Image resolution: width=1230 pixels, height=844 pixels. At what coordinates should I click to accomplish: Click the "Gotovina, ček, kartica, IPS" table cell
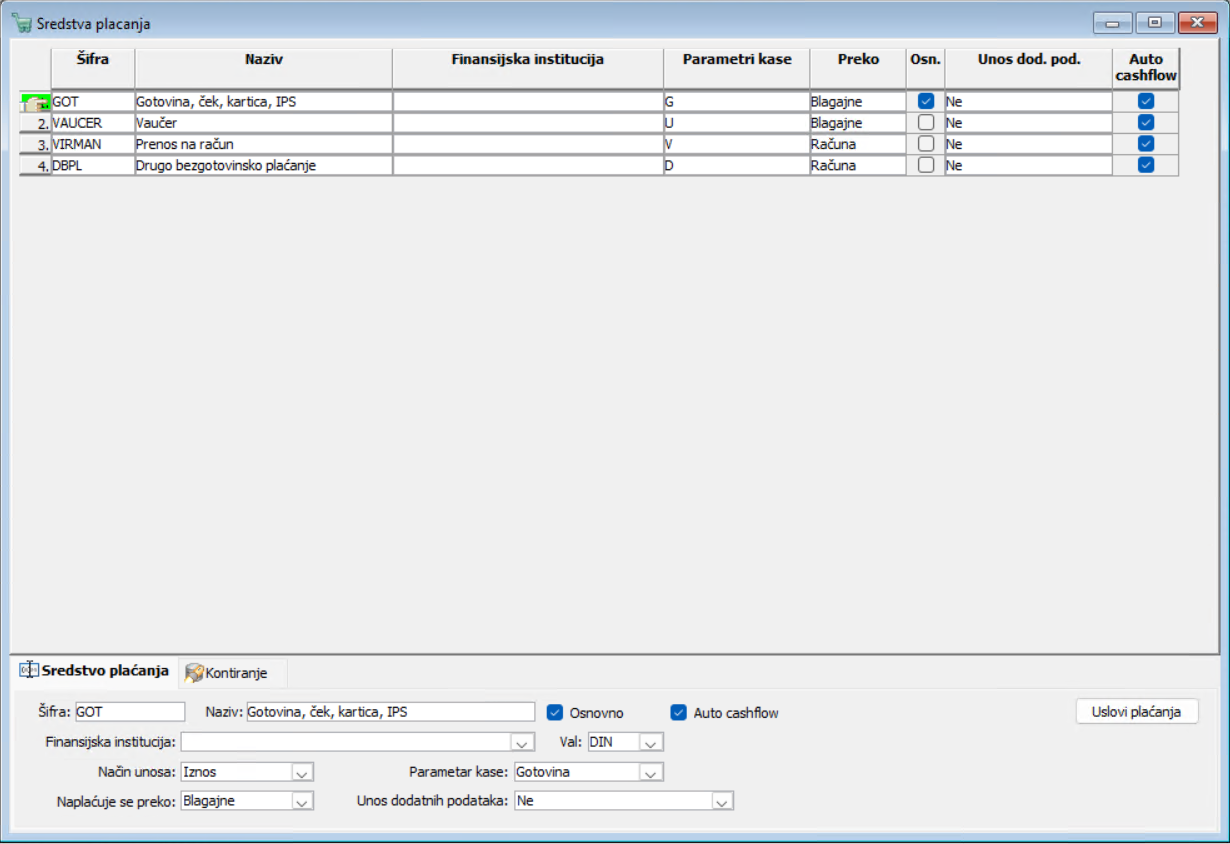[x=264, y=102]
